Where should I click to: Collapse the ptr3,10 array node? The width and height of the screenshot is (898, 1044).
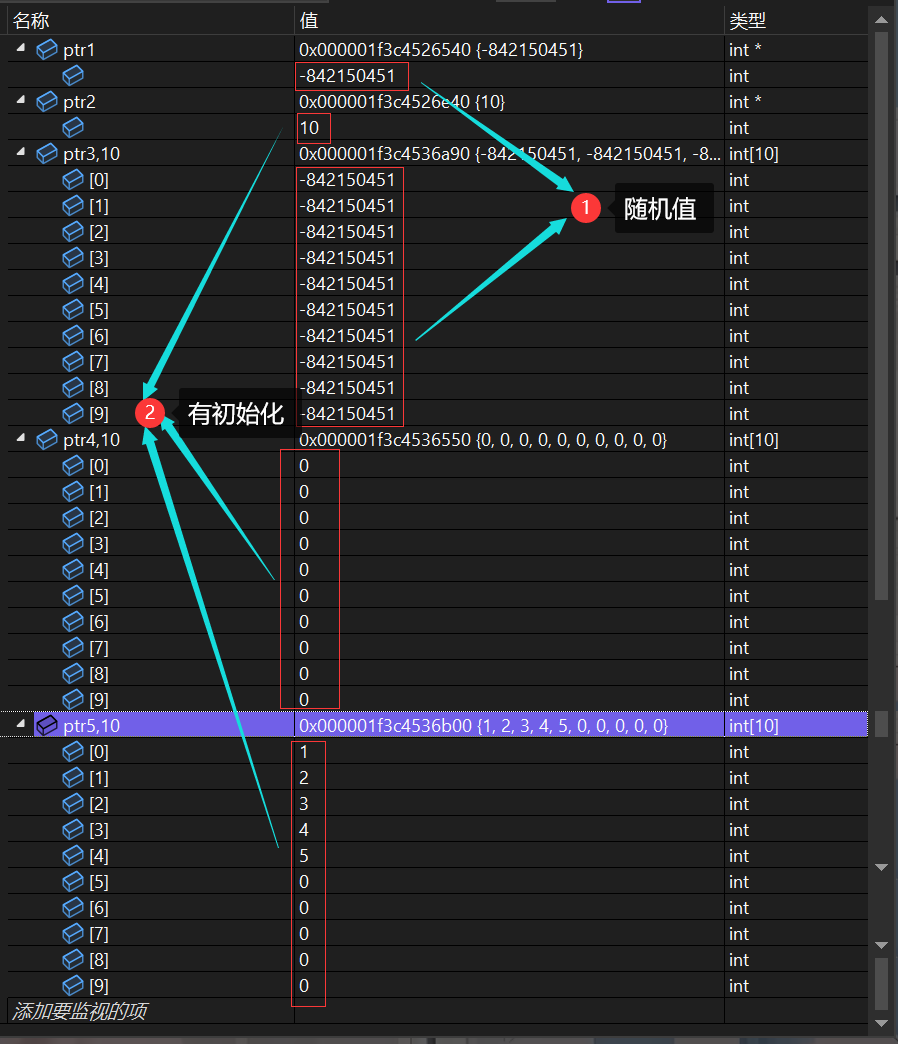click(x=21, y=152)
